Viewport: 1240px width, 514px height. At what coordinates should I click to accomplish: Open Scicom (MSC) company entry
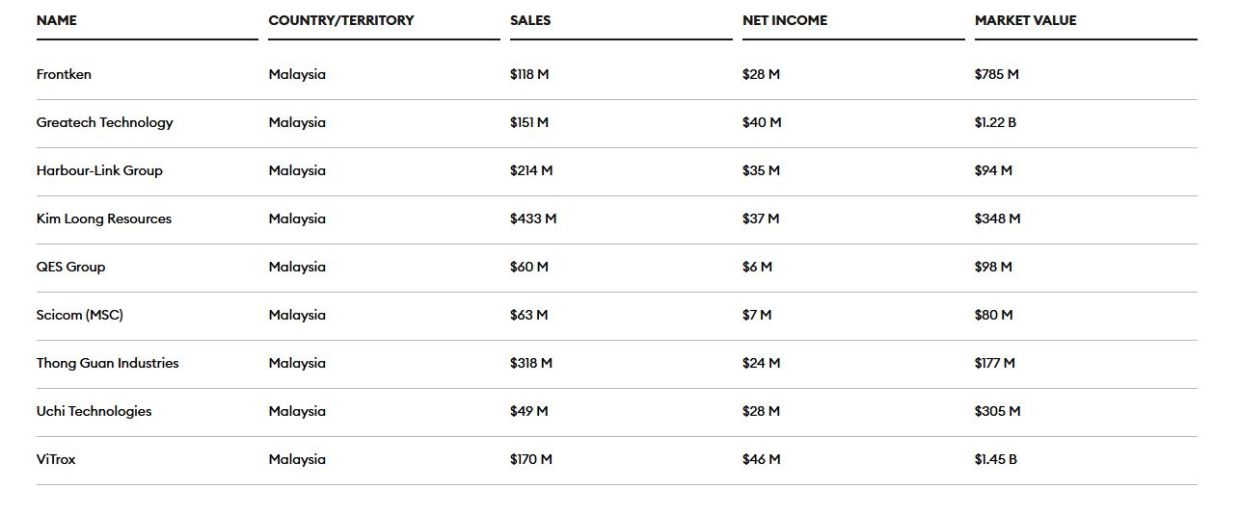click(x=616, y=315)
